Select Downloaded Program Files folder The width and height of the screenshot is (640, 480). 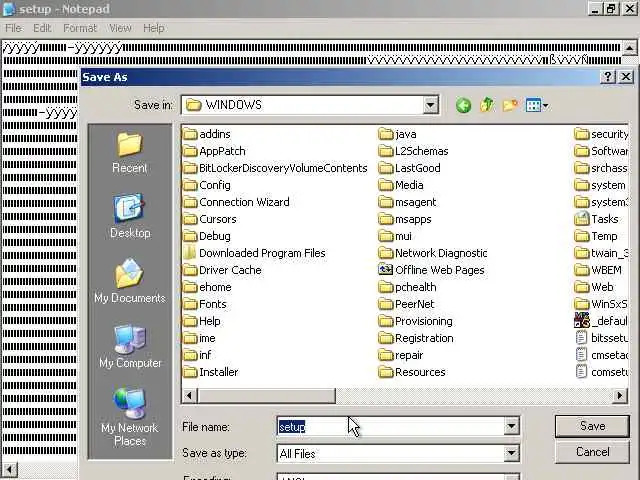point(254,253)
